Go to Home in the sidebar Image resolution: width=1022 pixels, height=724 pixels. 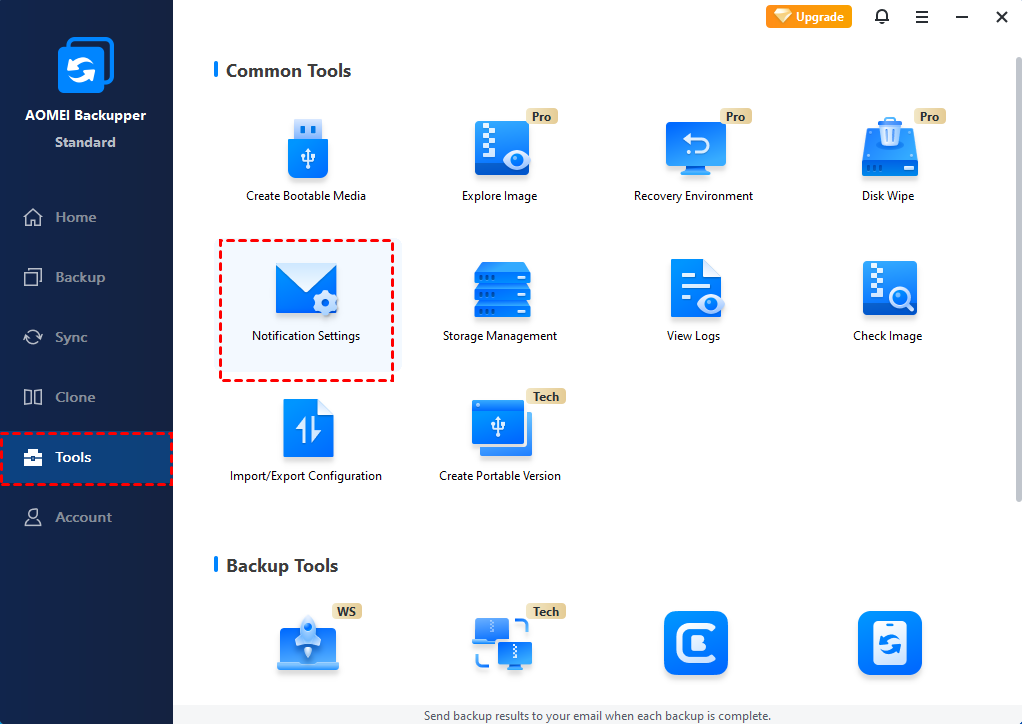[x=86, y=217]
